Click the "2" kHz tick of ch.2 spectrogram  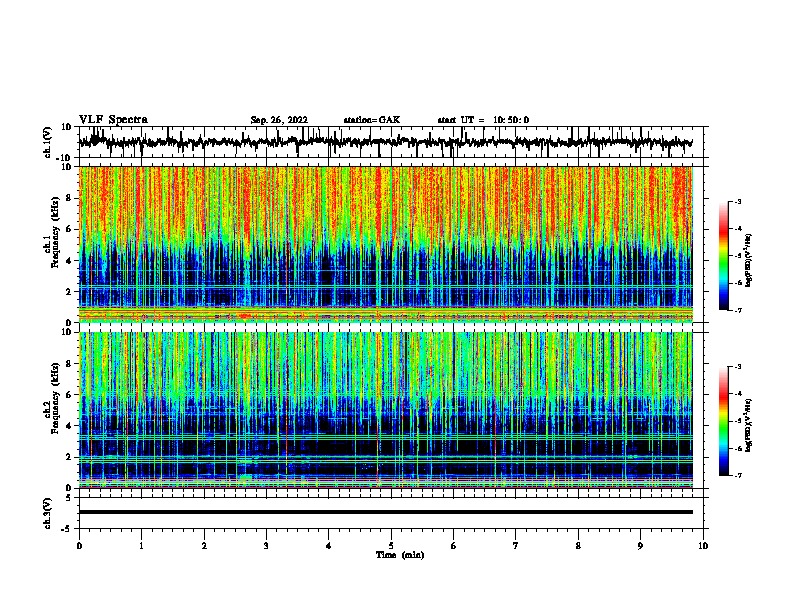coord(69,457)
